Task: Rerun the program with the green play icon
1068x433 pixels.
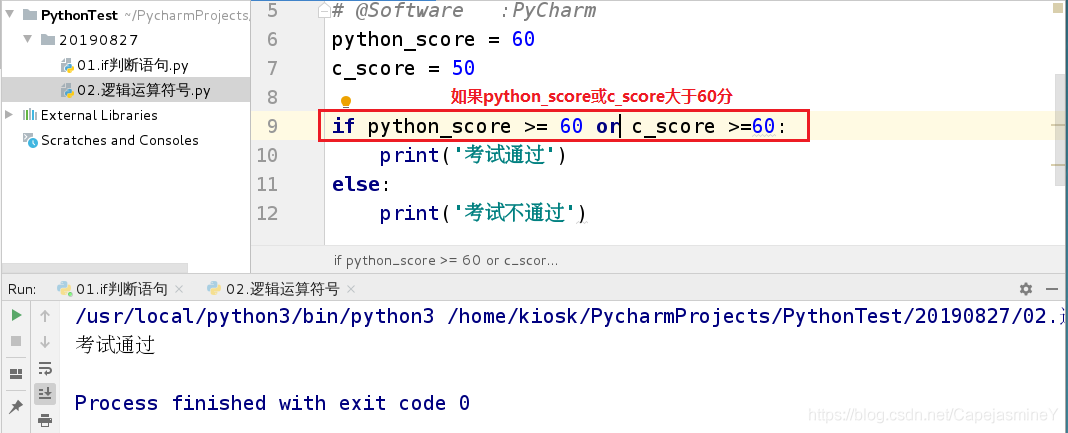Action: [x=17, y=315]
